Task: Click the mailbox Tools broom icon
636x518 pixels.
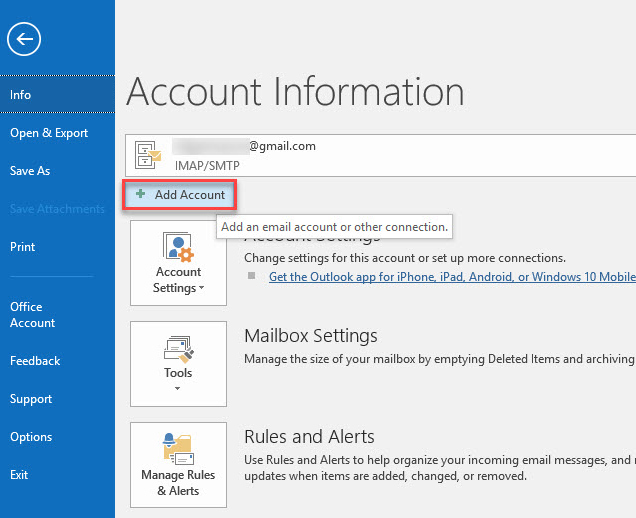Action: pos(178,349)
